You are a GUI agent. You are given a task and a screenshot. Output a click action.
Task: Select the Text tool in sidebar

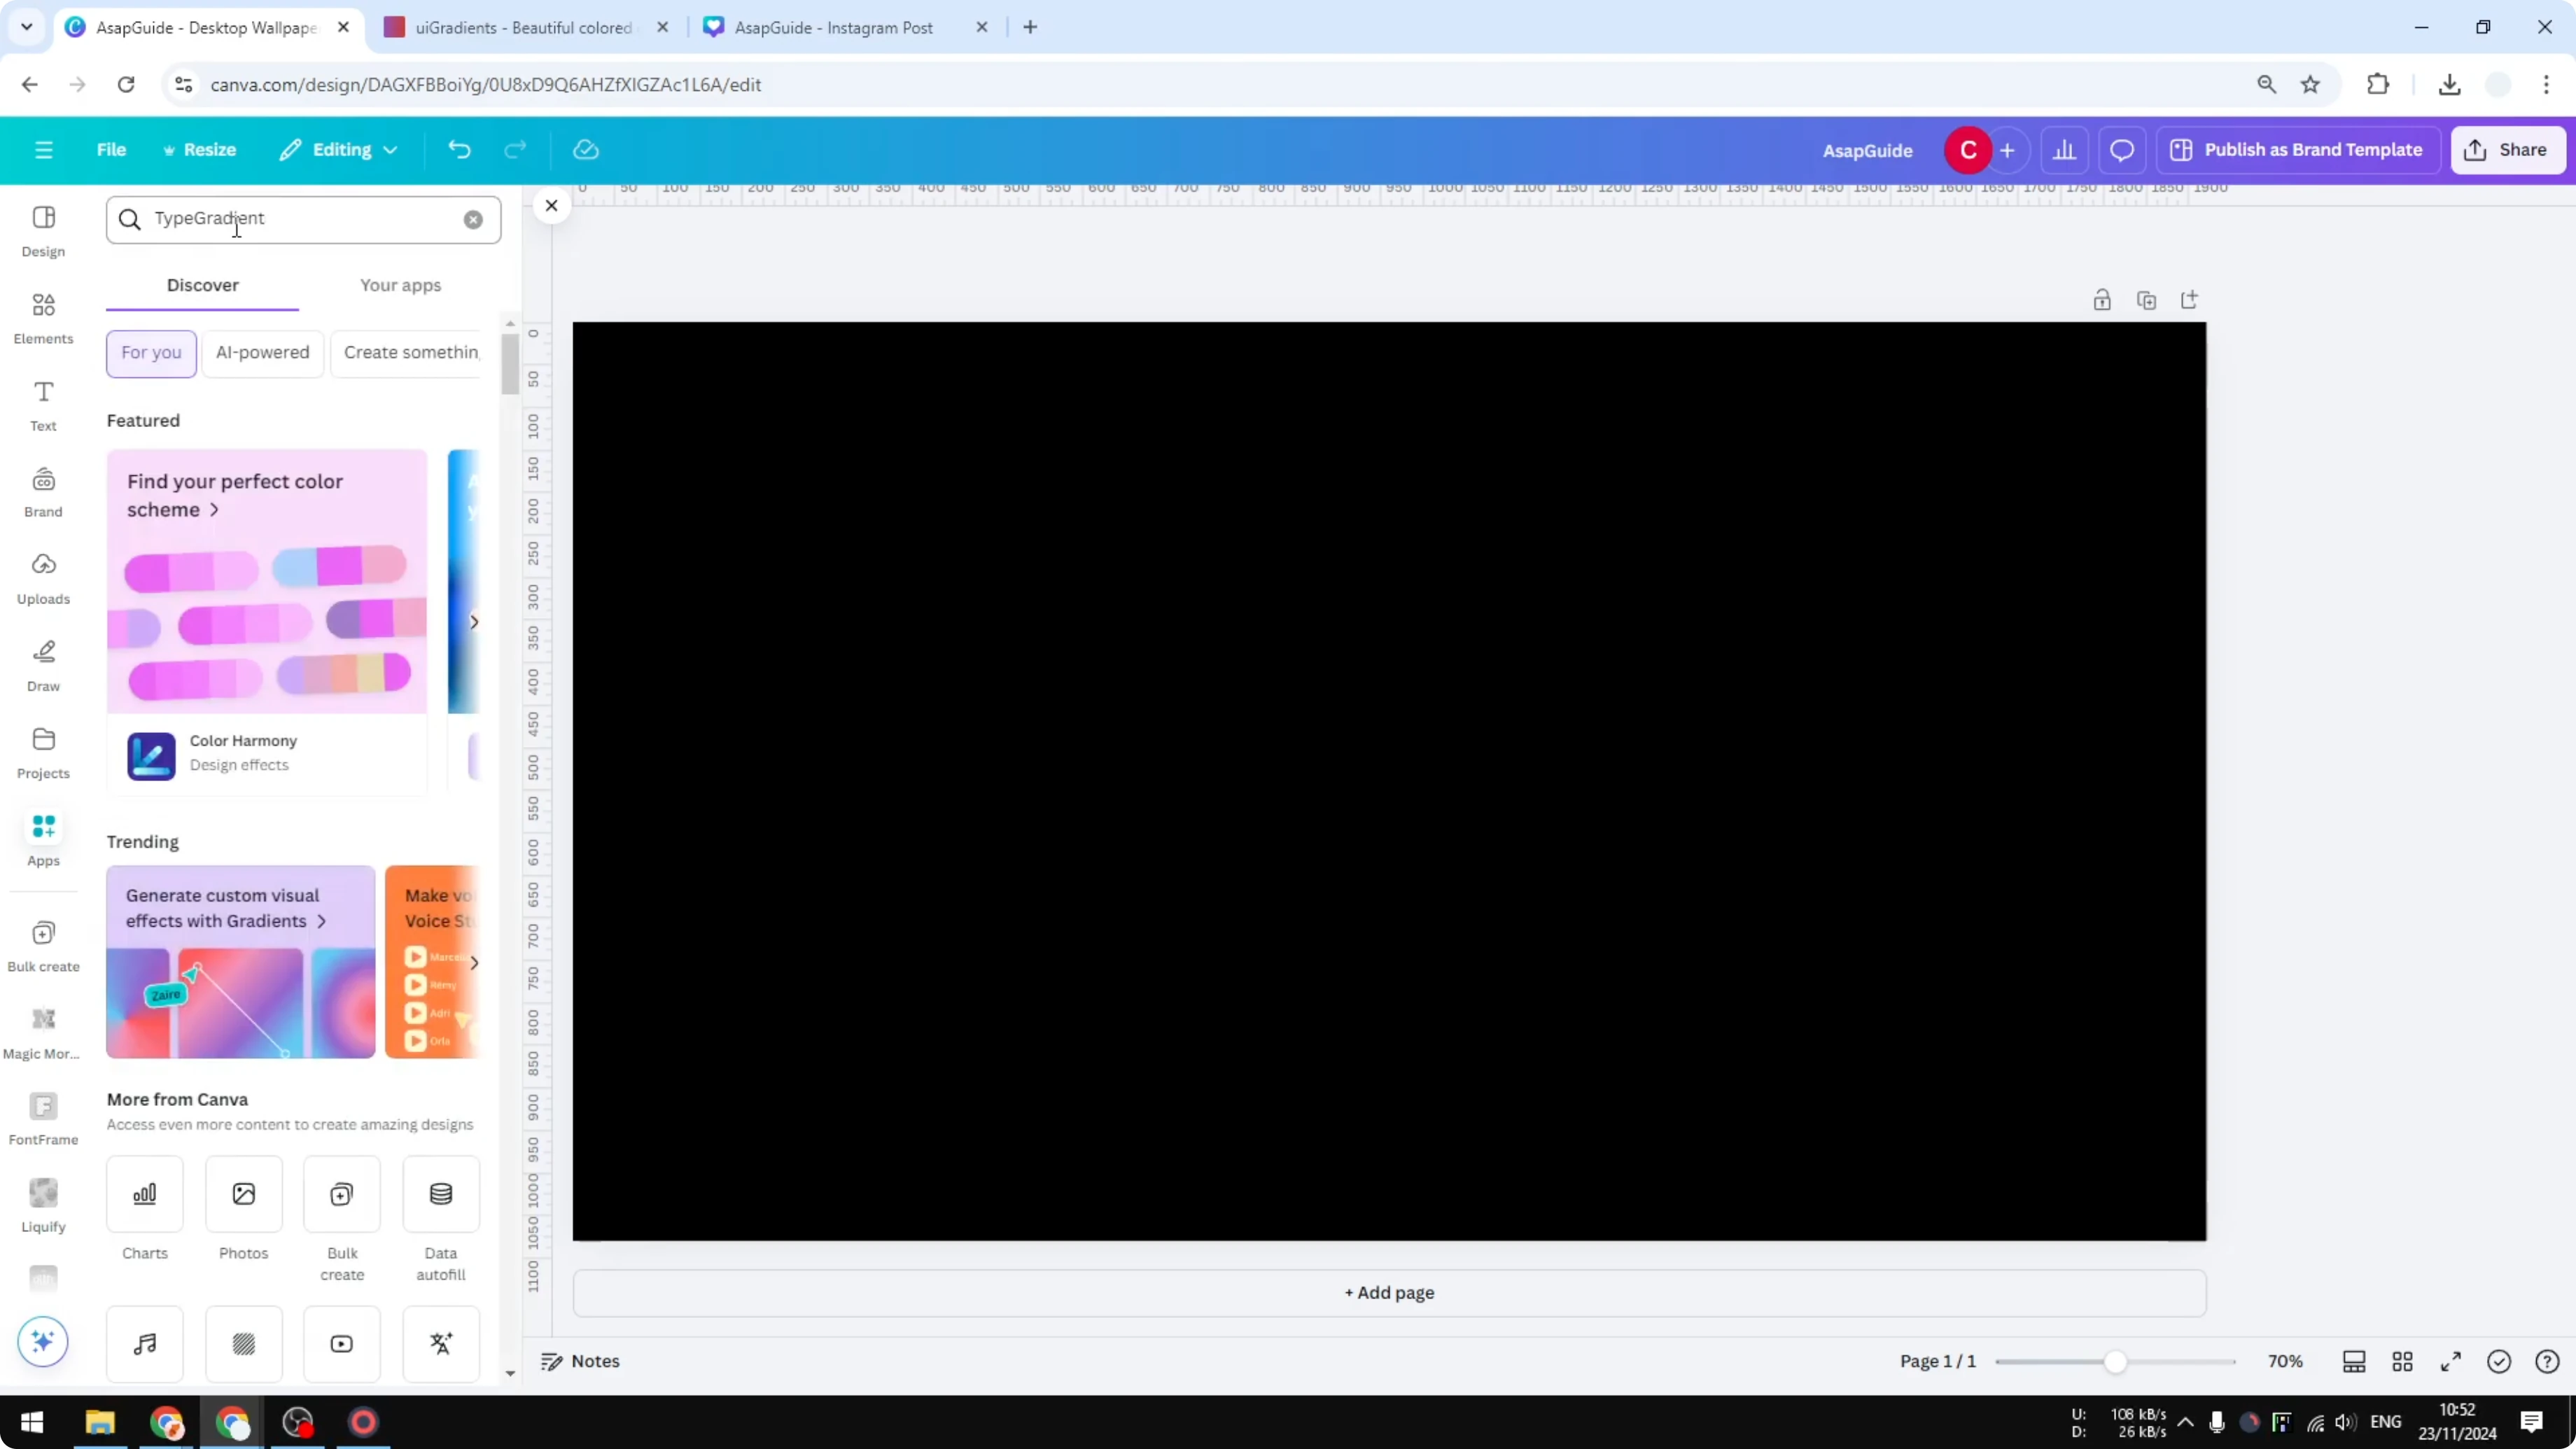(x=43, y=404)
